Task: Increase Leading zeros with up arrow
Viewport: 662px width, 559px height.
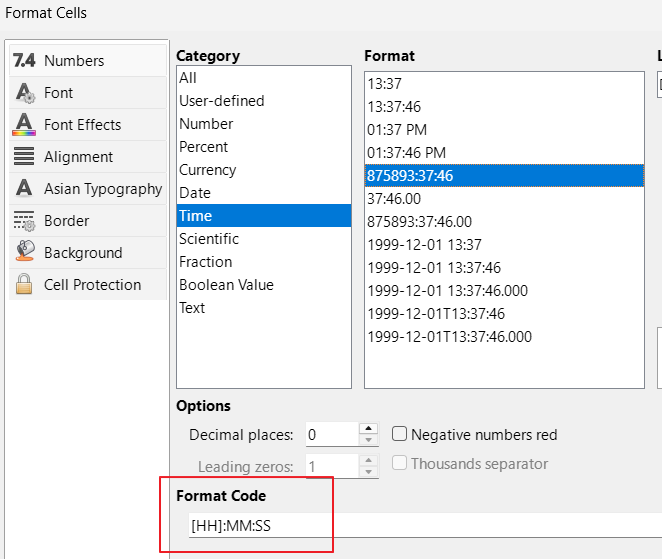Action: (x=369, y=461)
